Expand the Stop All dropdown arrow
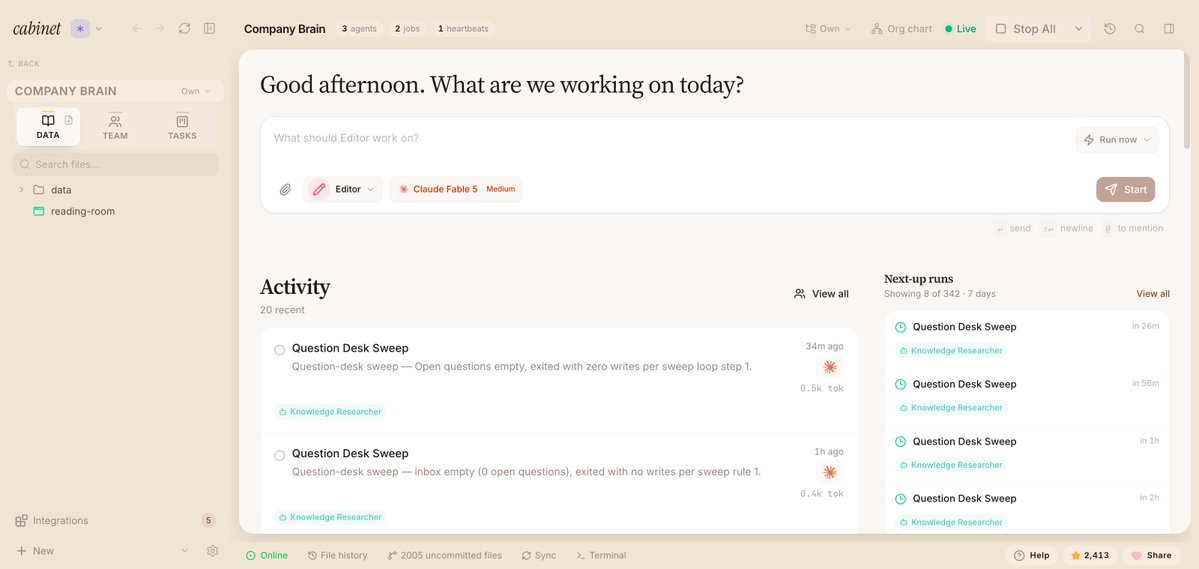Viewport: 1199px width, 569px height. coord(1079,29)
